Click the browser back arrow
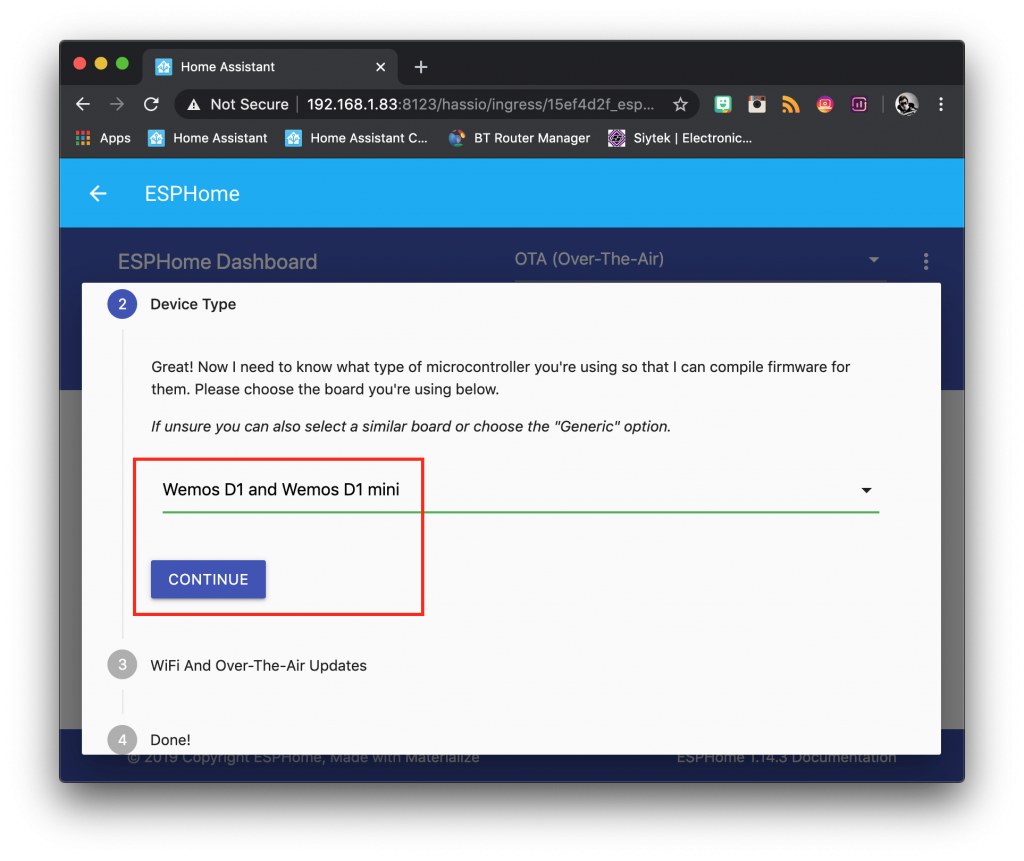 tap(83, 105)
